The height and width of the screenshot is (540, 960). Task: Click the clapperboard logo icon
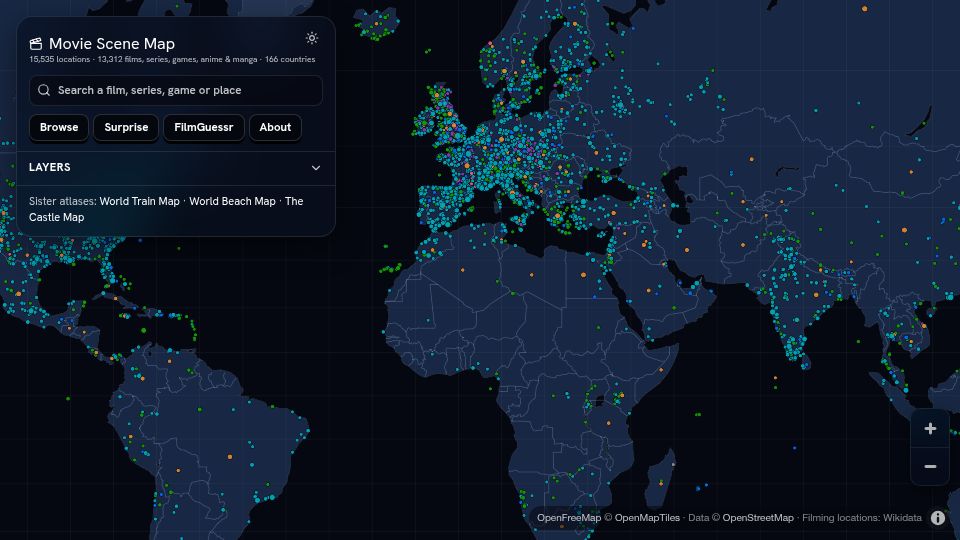pos(36,43)
